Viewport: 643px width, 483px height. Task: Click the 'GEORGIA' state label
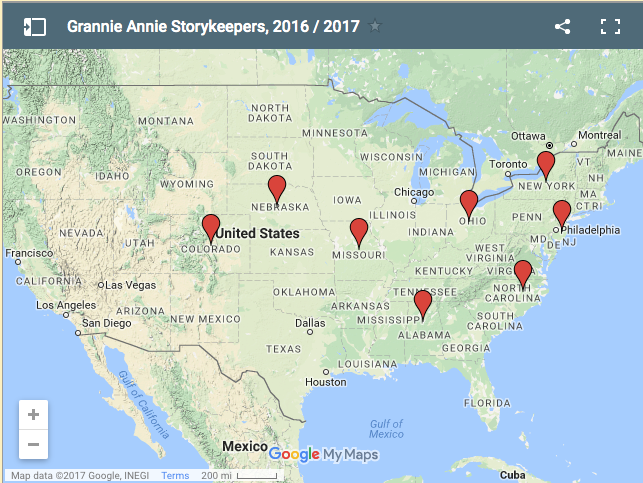(466, 348)
